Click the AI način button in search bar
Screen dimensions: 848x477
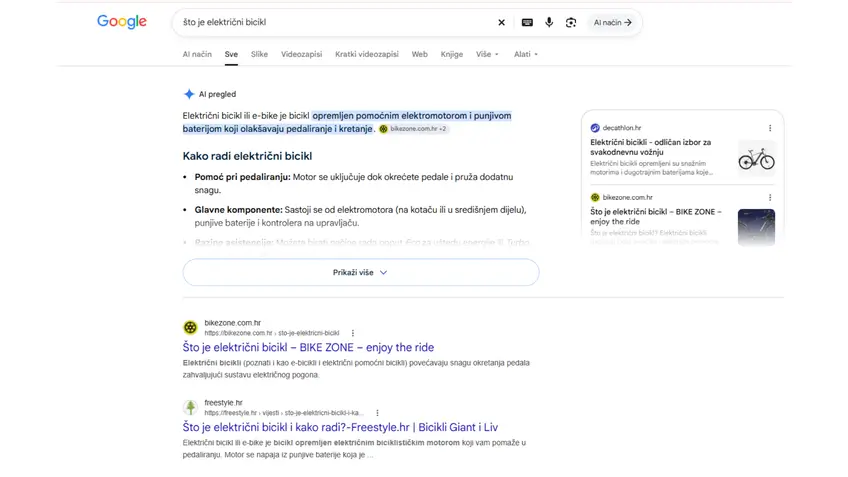click(612, 23)
